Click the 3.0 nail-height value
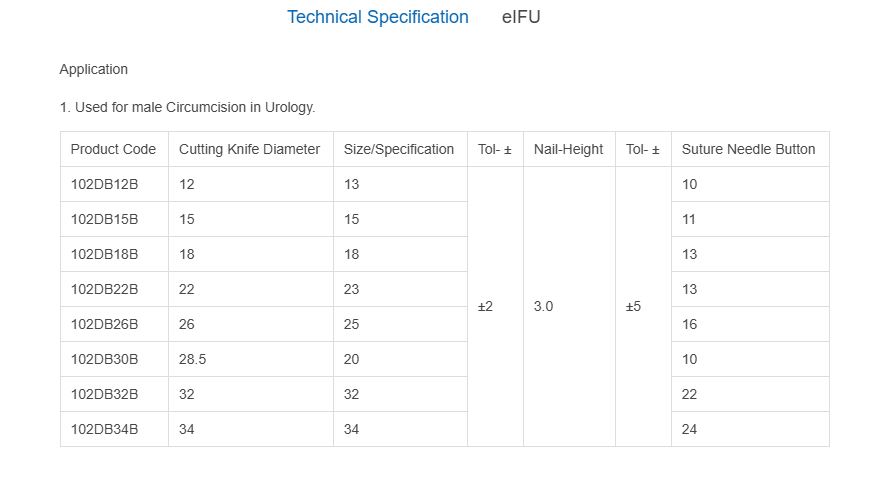 (543, 307)
